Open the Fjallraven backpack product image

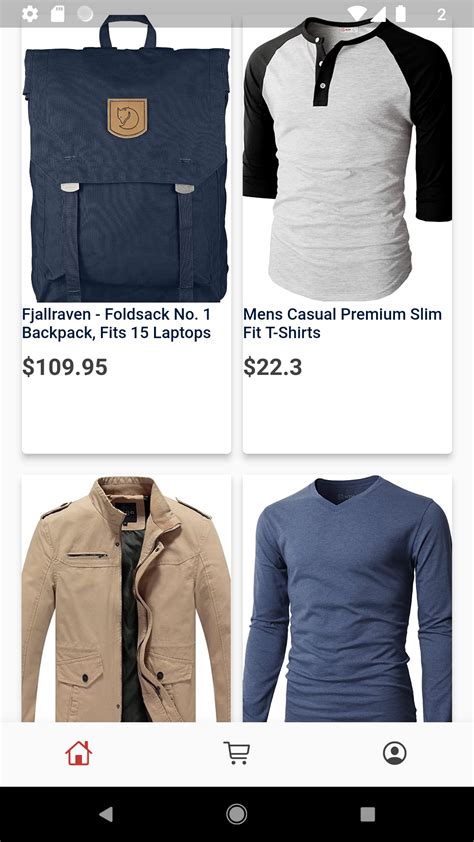[x=127, y=158]
